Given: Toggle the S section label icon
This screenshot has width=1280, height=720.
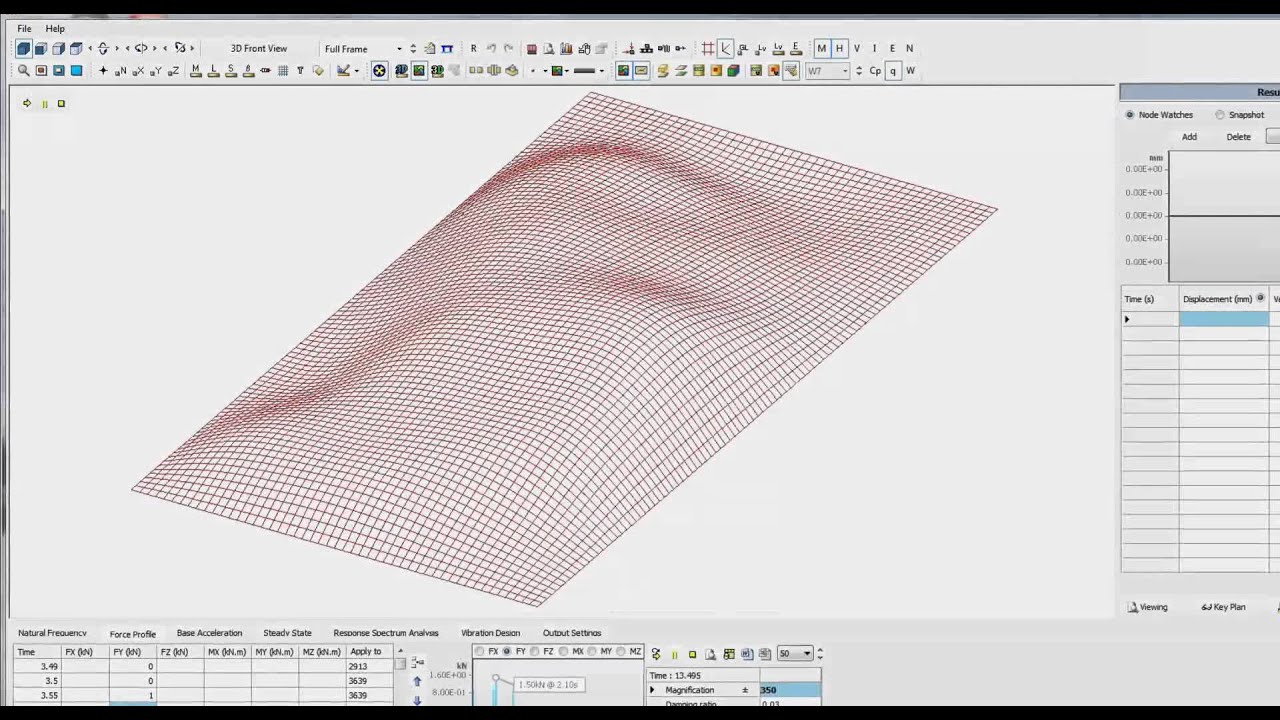Looking at the screenshot, I should click(231, 71).
